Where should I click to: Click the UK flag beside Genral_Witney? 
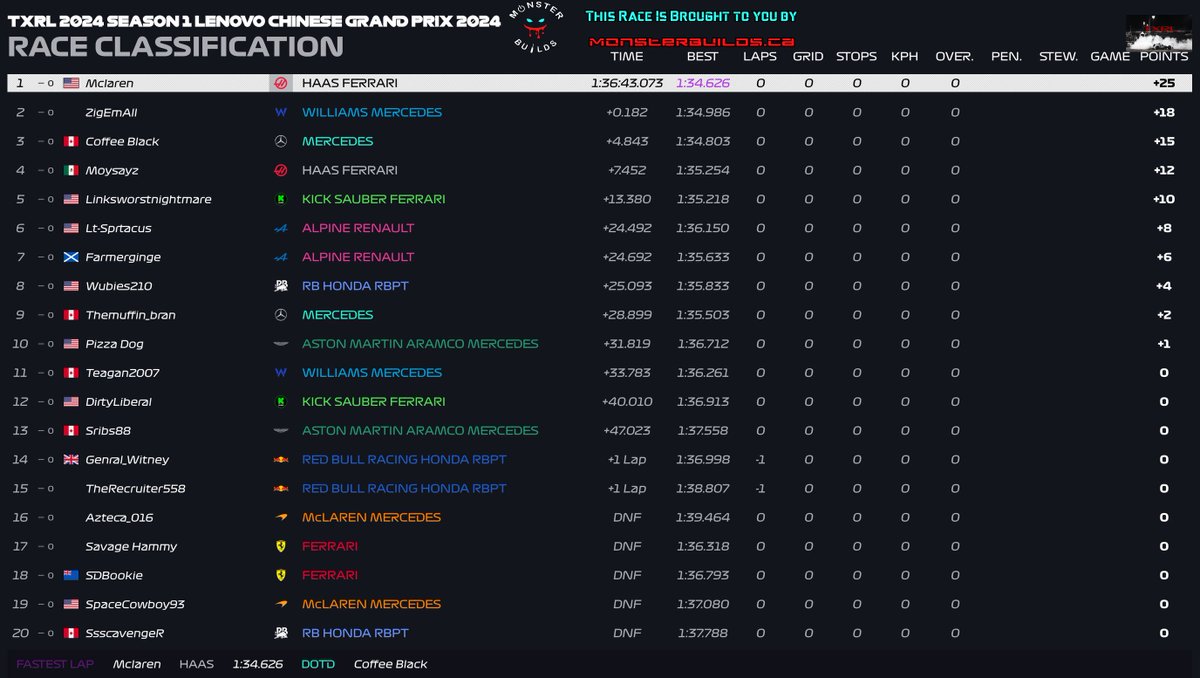pos(71,460)
